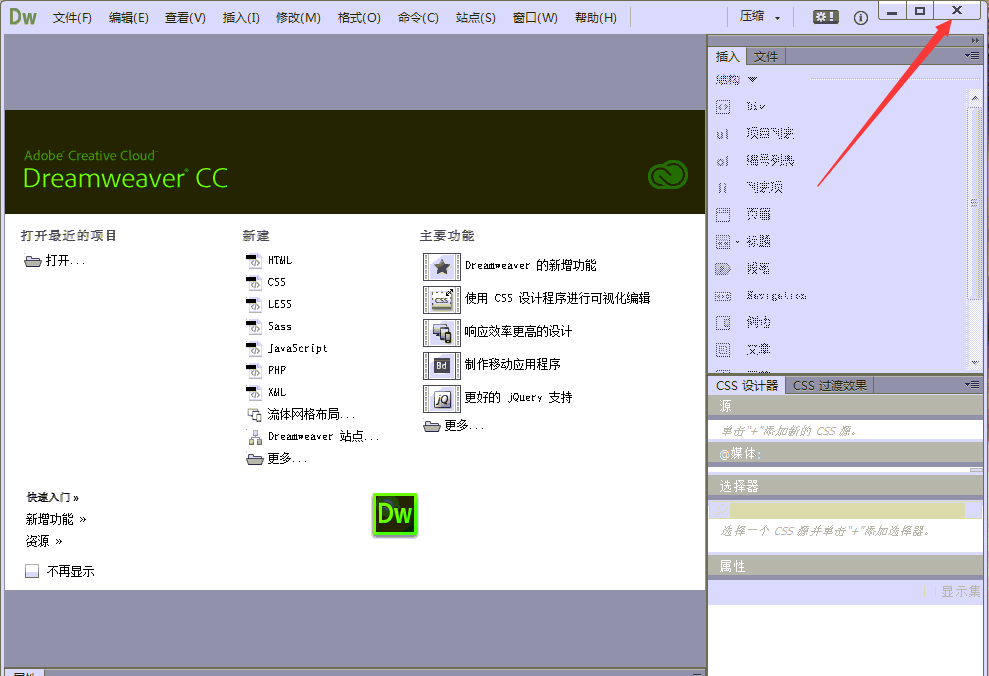This screenshot has height=676, width=989.
Task: Select the 插入 panel tab
Action: [x=727, y=57]
